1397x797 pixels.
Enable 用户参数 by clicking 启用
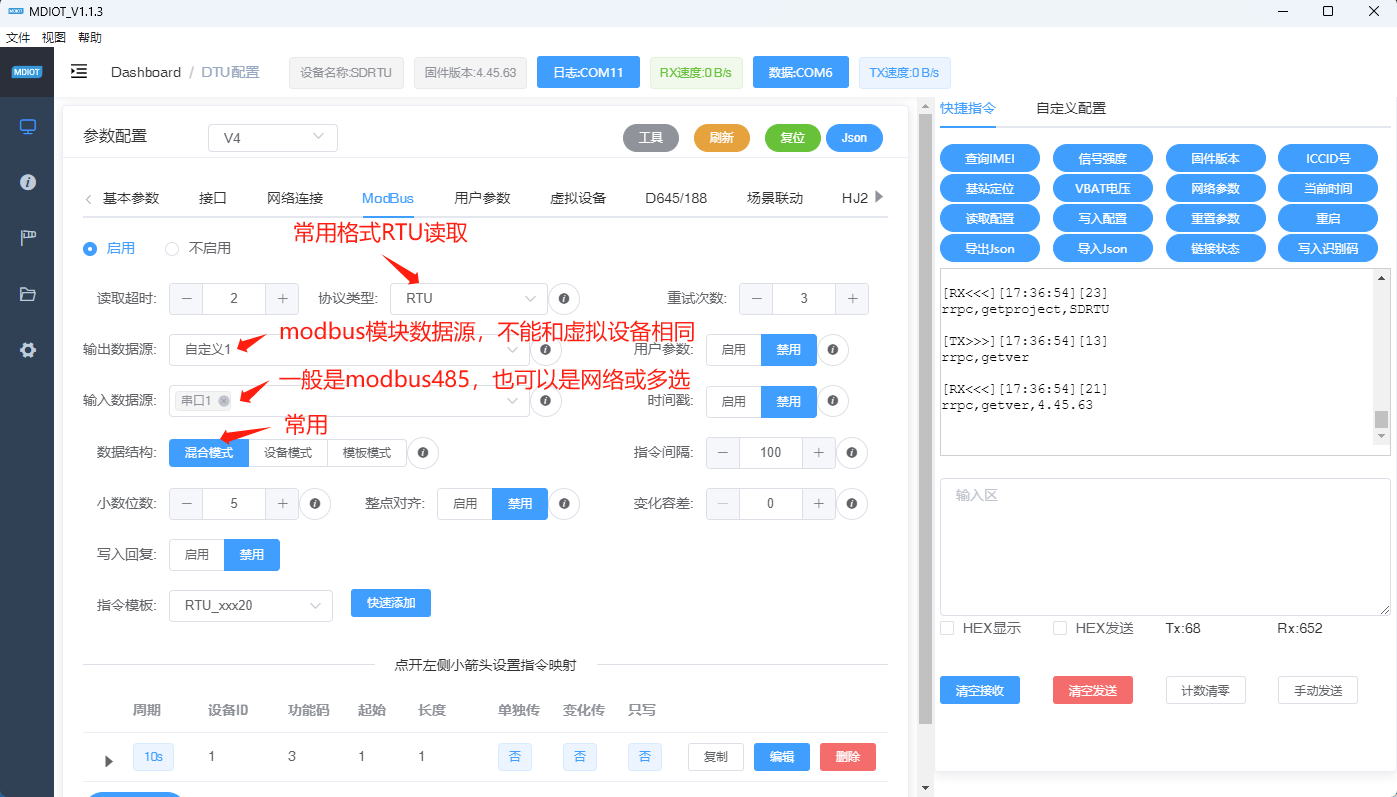(734, 349)
